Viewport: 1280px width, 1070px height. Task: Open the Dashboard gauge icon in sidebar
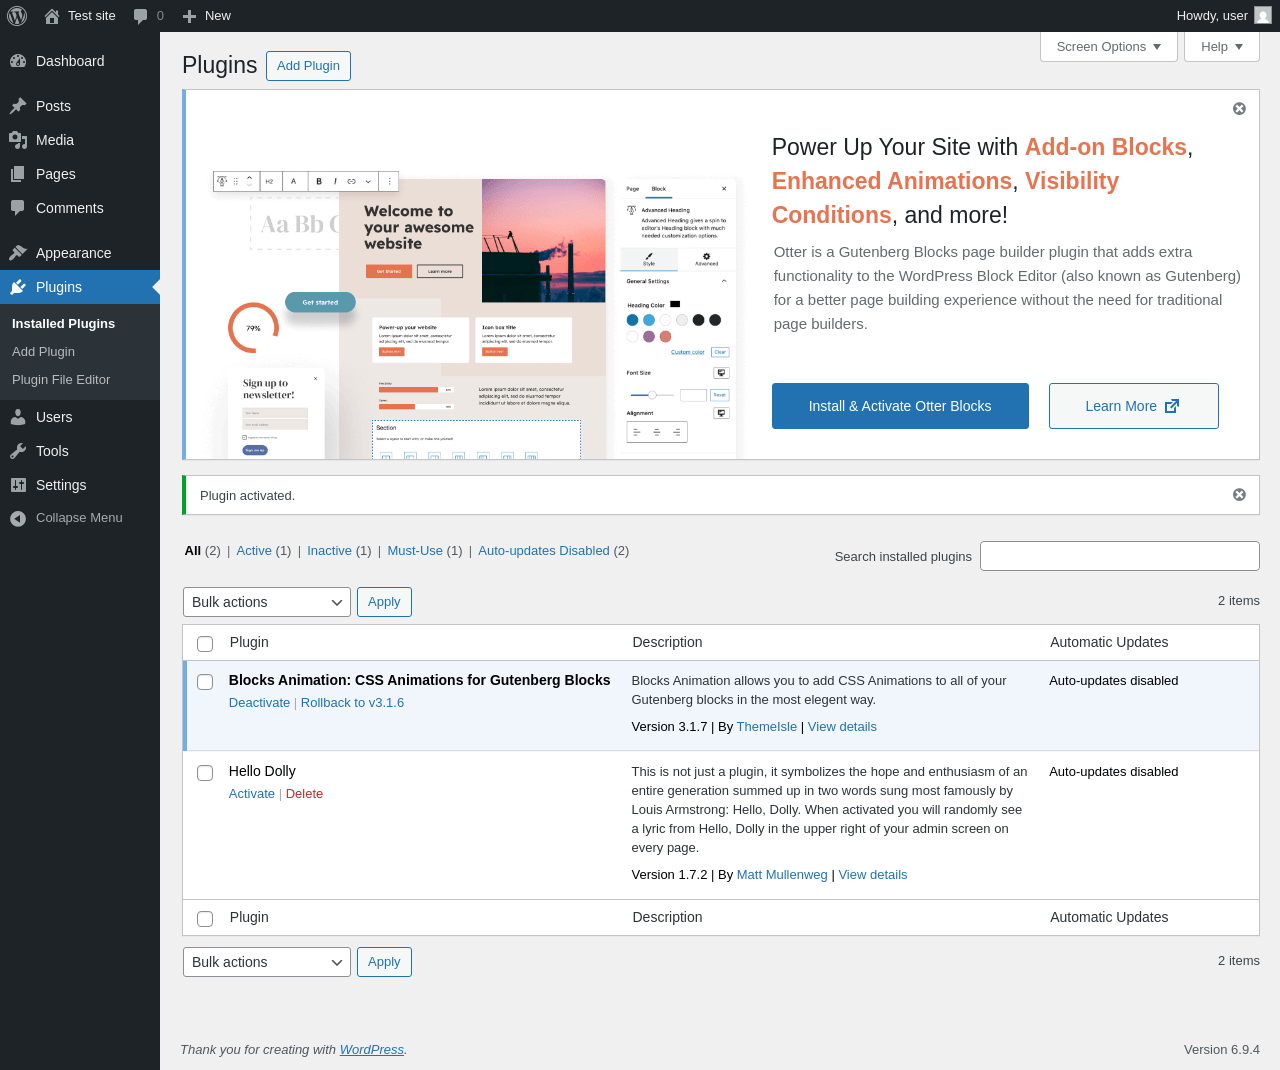click(x=18, y=61)
